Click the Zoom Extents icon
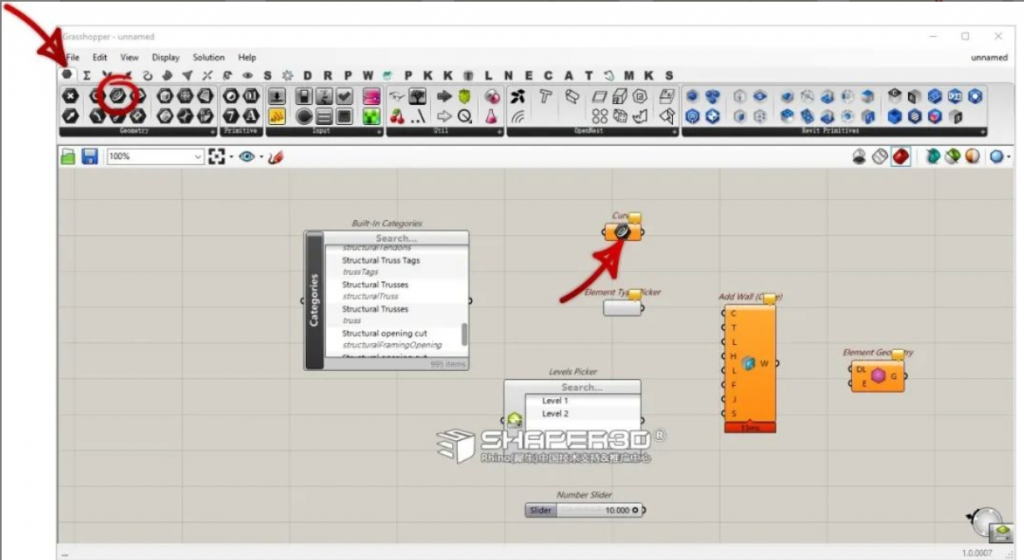The image size is (1024, 560). (x=216, y=157)
